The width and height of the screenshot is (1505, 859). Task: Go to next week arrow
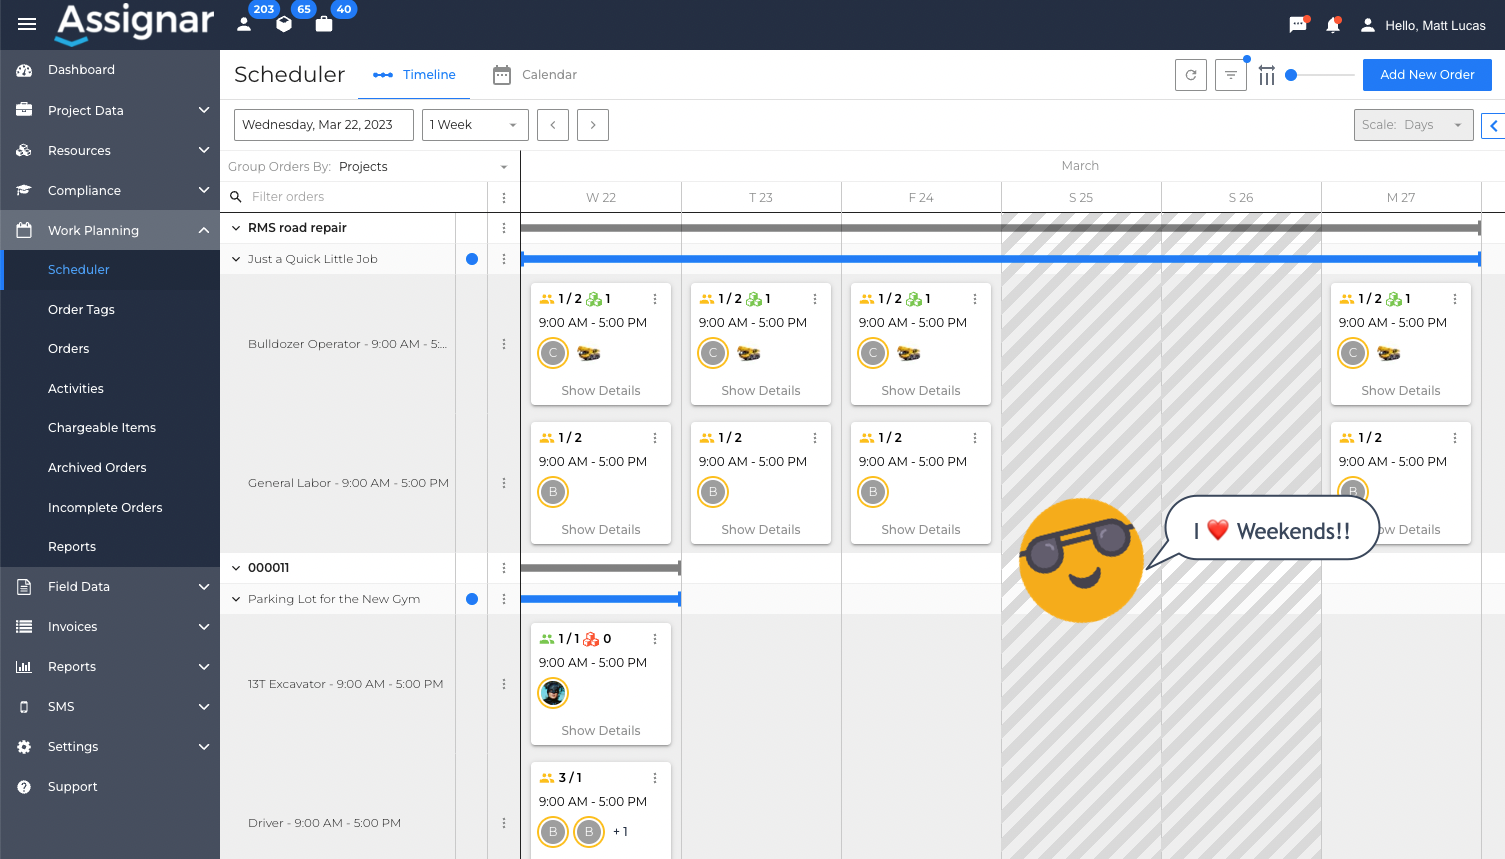(593, 125)
